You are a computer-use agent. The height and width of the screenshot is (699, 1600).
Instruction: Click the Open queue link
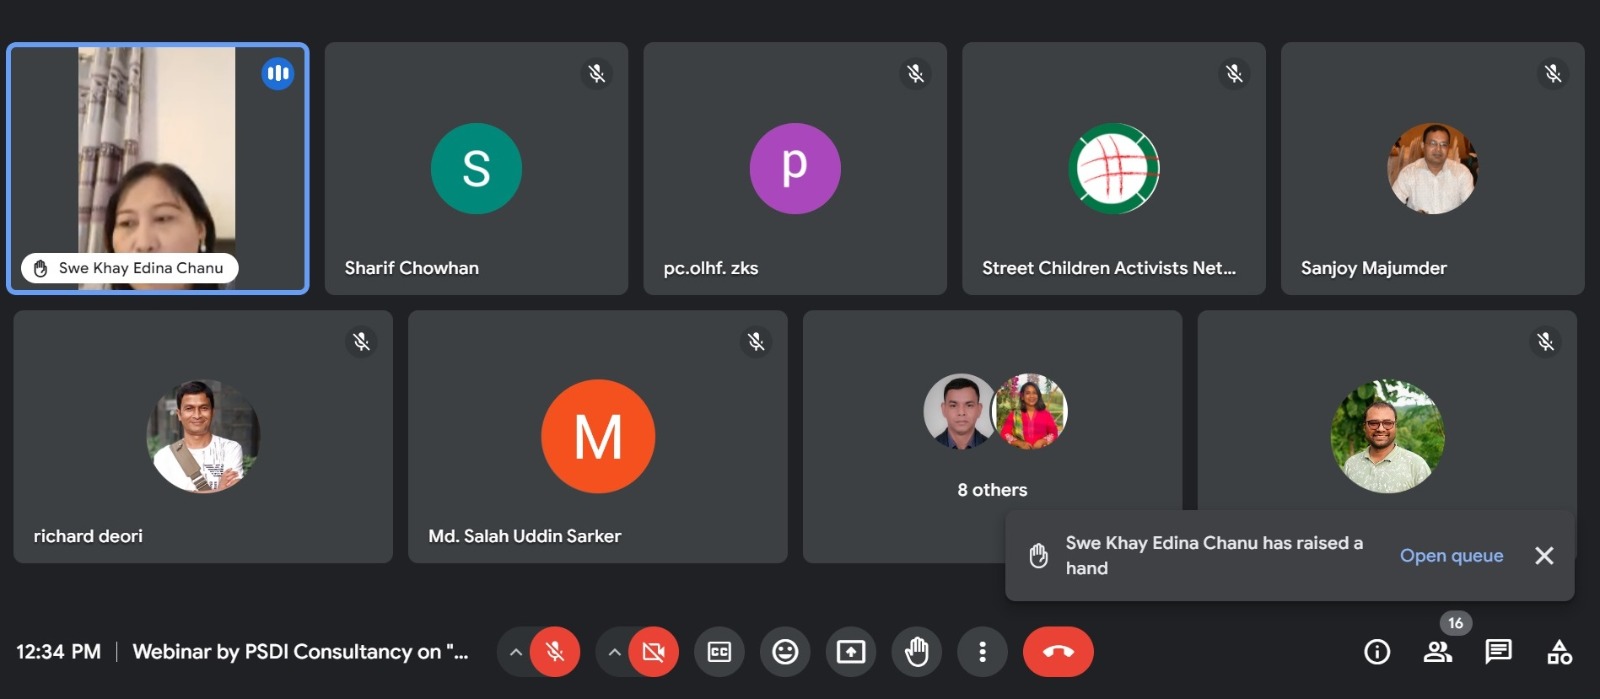click(x=1451, y=556)
